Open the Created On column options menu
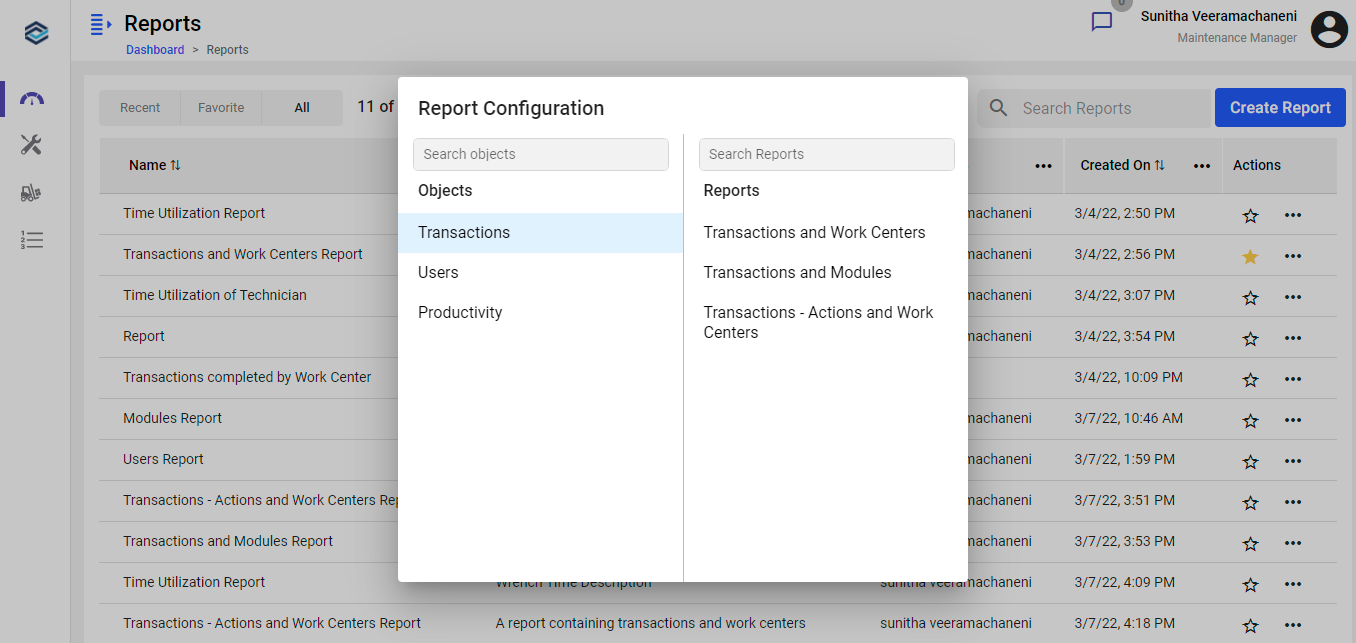Image resolution: width=1356 pixels, height=643 pixels. (1202, 166)
